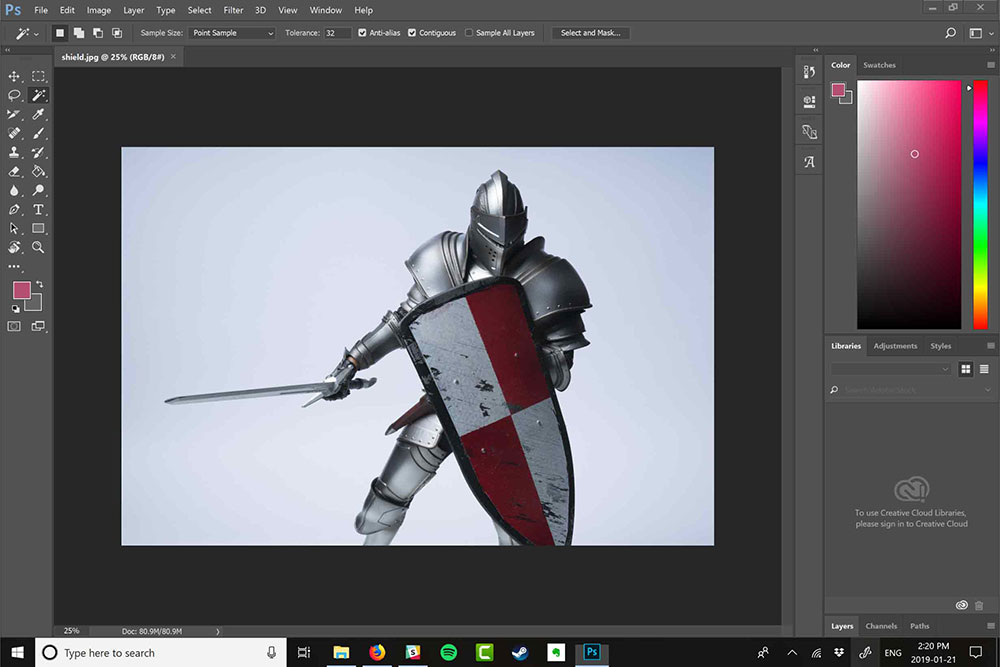Click the Tolerance value field
1000x667 pixels.
pyautogui.click(x=337, y=33)
